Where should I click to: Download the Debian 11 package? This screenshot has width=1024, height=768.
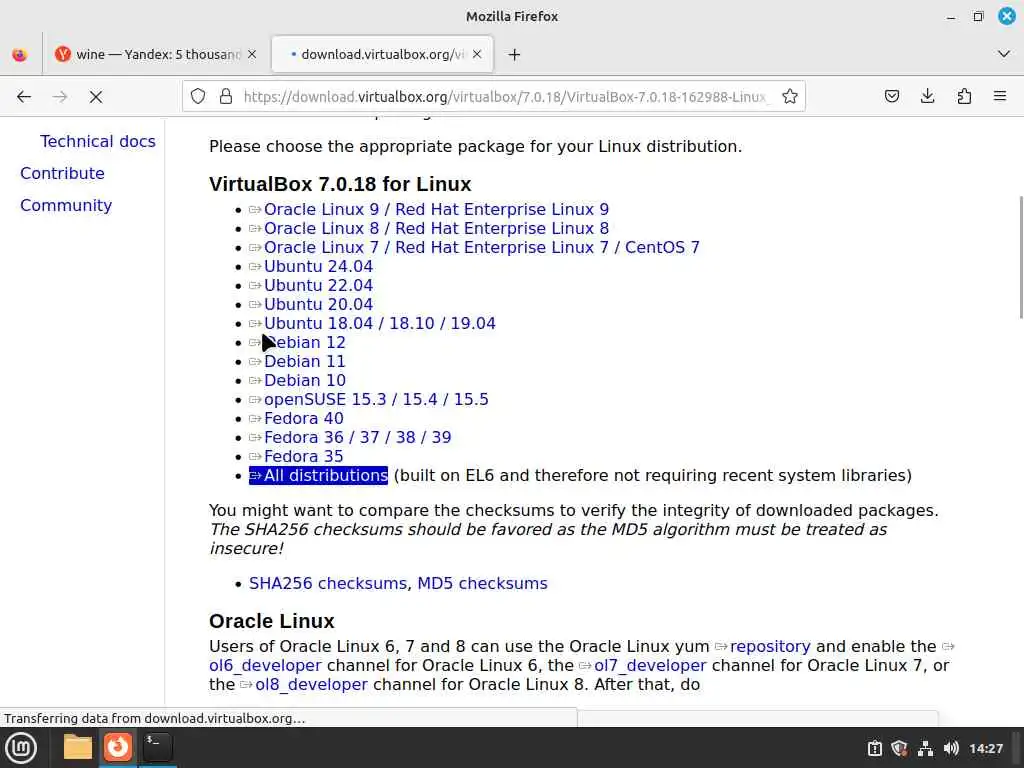304,361
